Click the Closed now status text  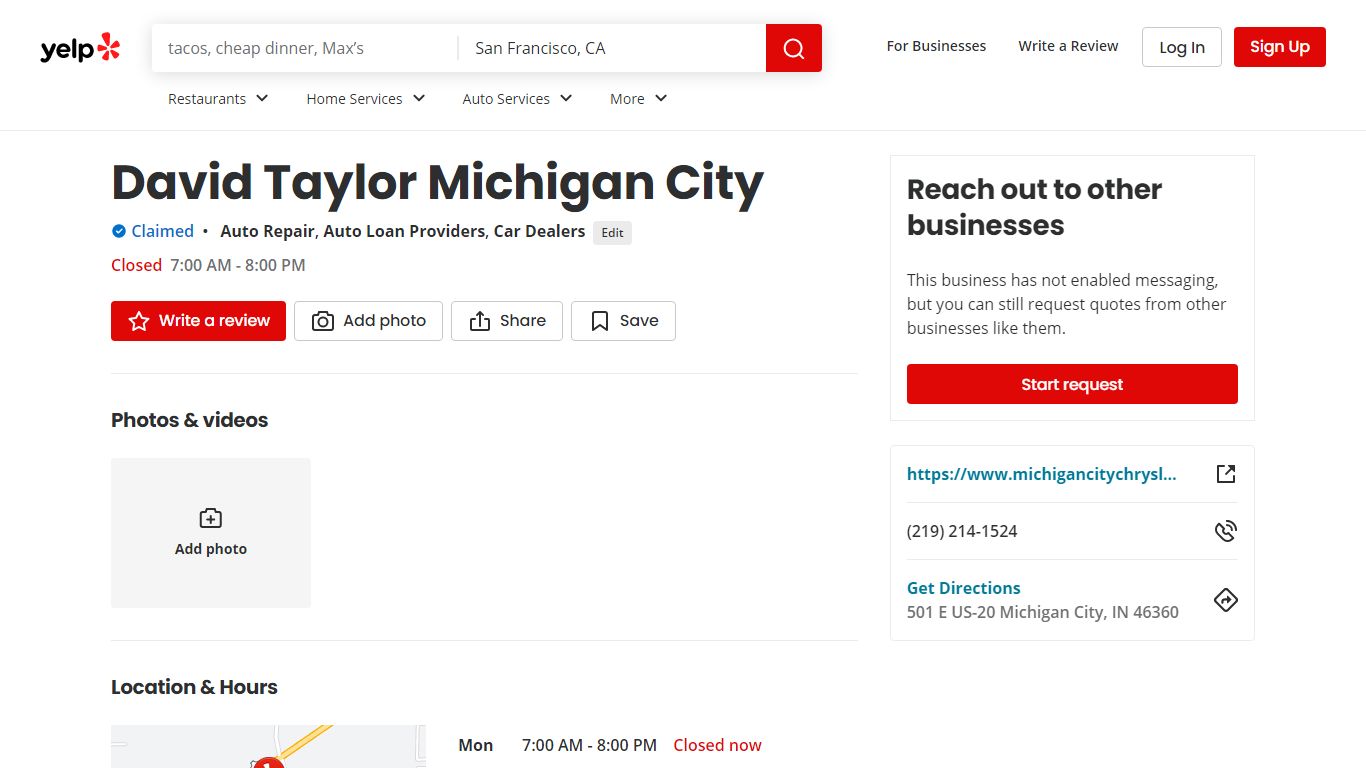tap(717, 745)
